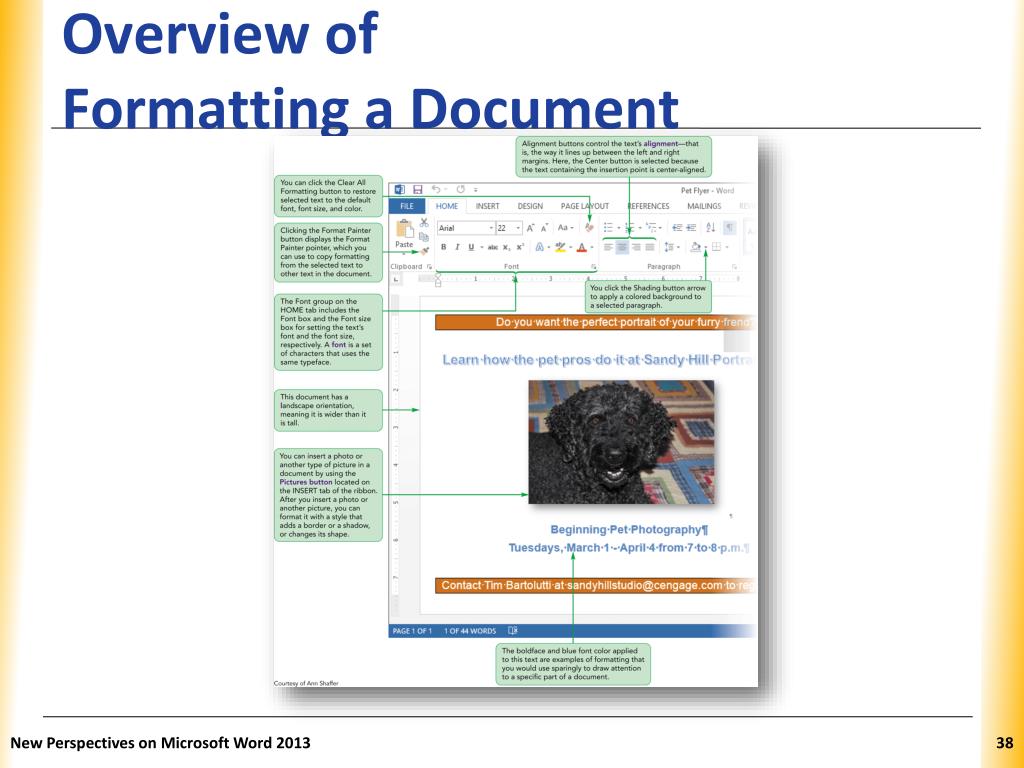The image size is (1024, 768).
Task: Toggle Strikethrough formatting
Action: point(492,247)
